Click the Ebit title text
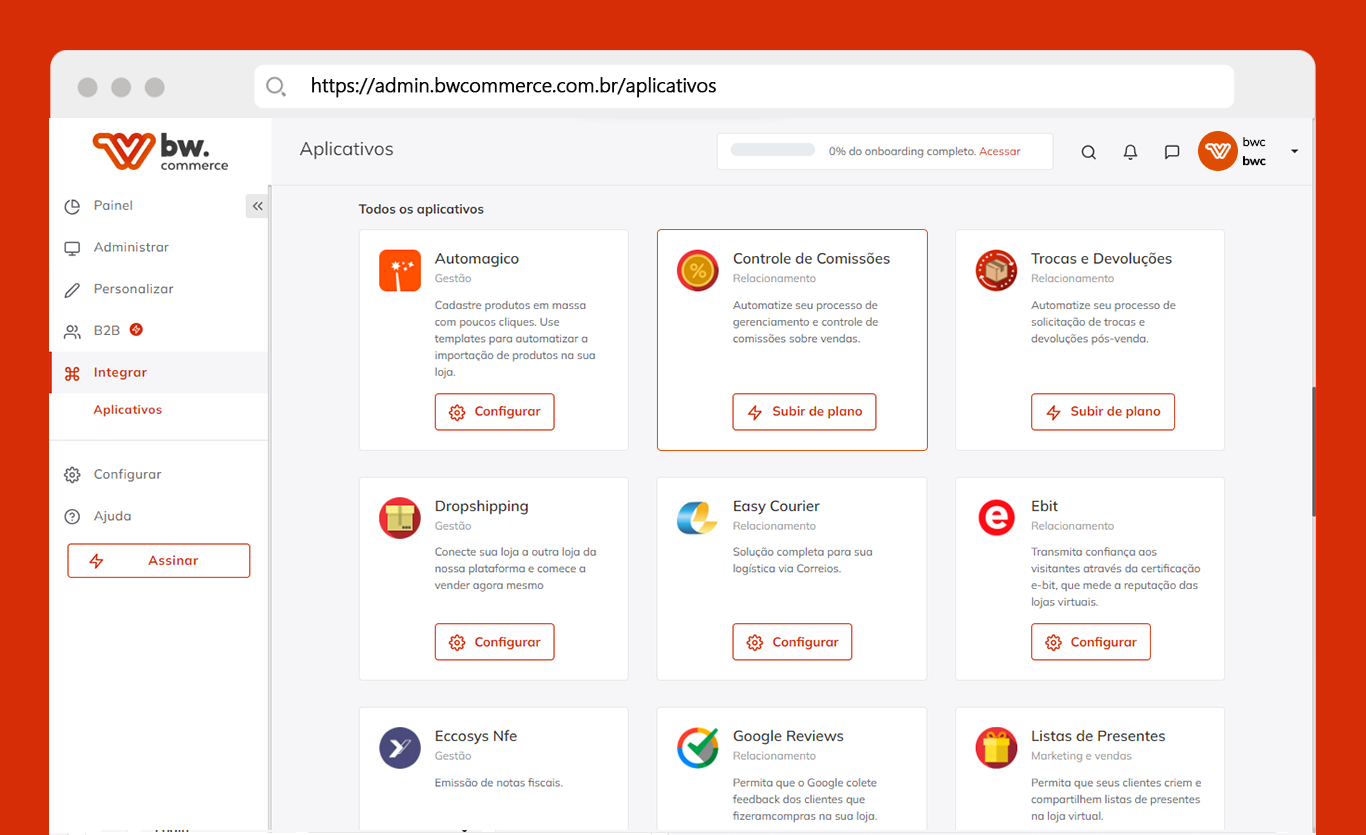Viewport: 1366px width, 835px height. coord(1044,506)
